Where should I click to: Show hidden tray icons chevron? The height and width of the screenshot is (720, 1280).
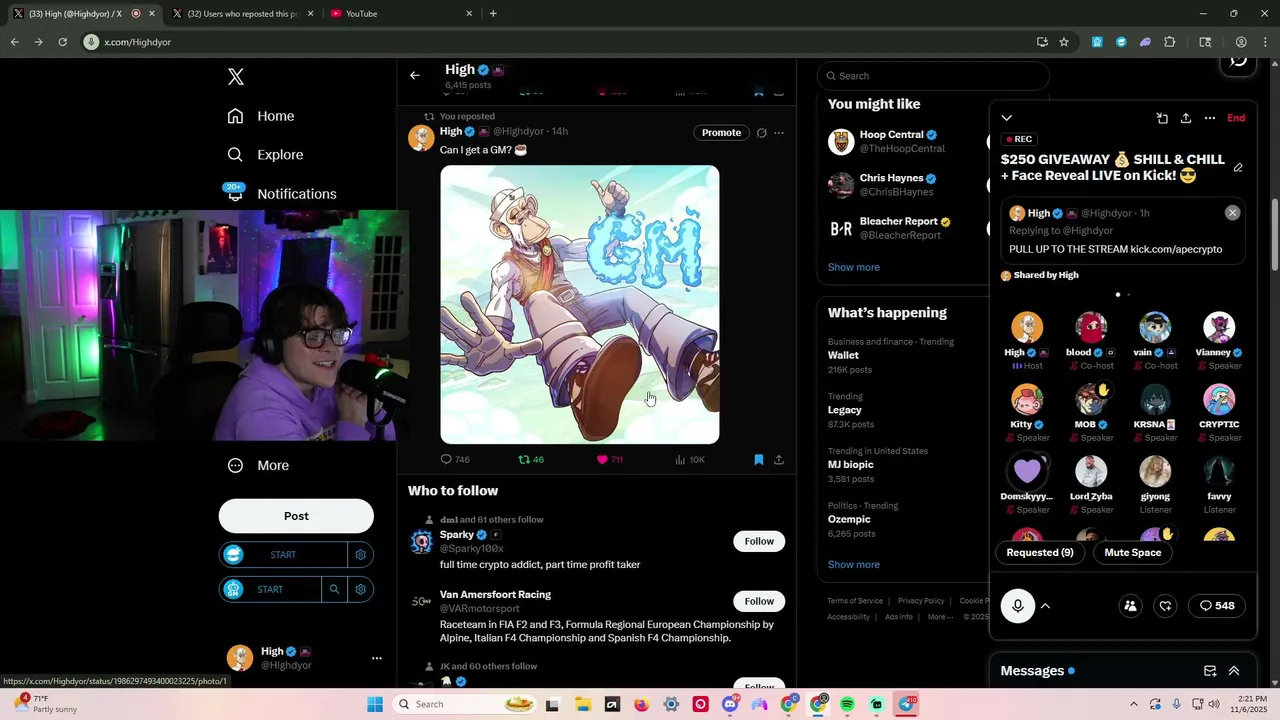1133,704
